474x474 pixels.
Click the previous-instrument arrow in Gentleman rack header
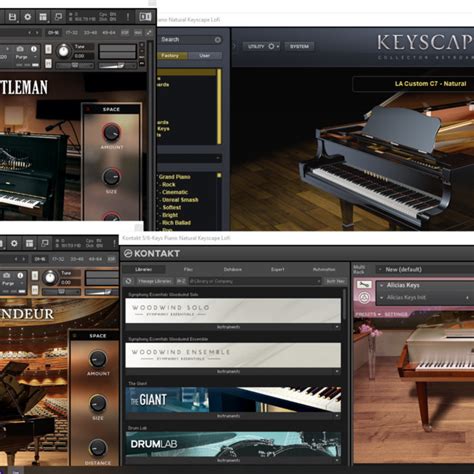[x=29, y=33]
